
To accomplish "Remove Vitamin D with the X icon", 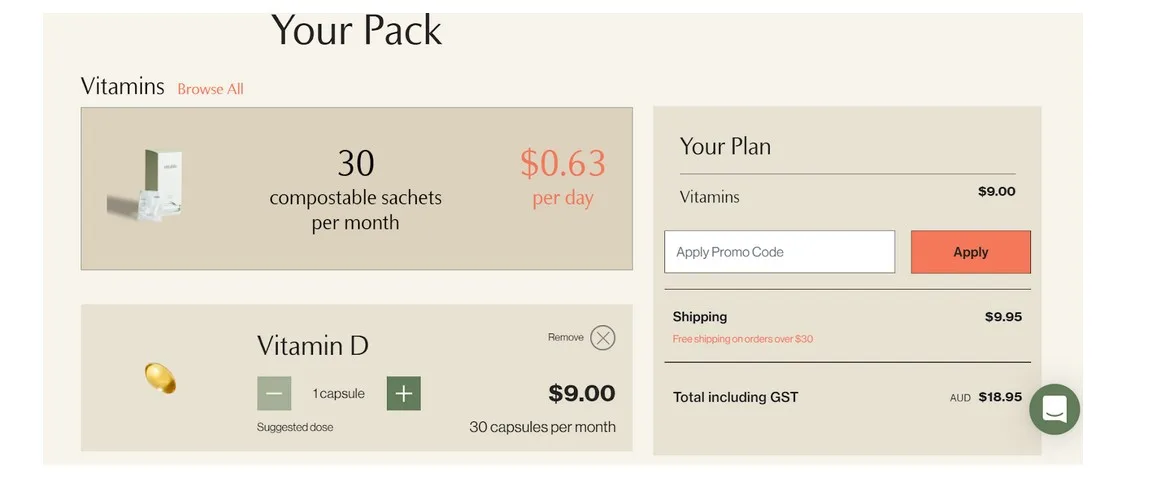I will [602, 338].
